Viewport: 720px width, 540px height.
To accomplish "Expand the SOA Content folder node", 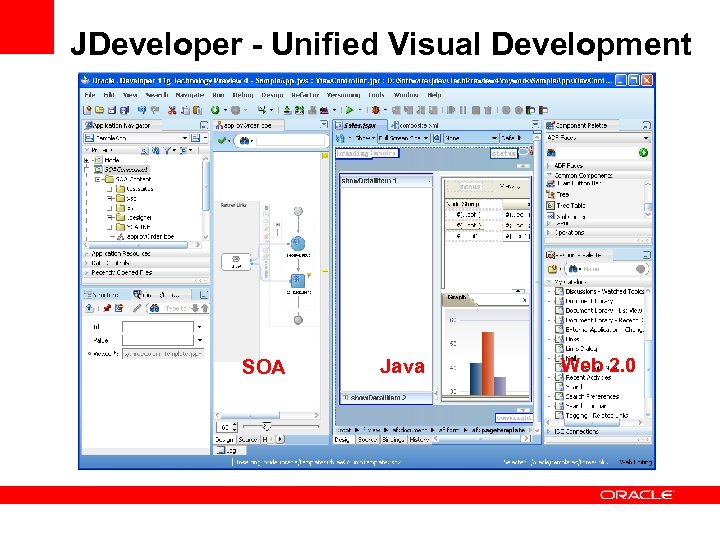I will point(98,179).
